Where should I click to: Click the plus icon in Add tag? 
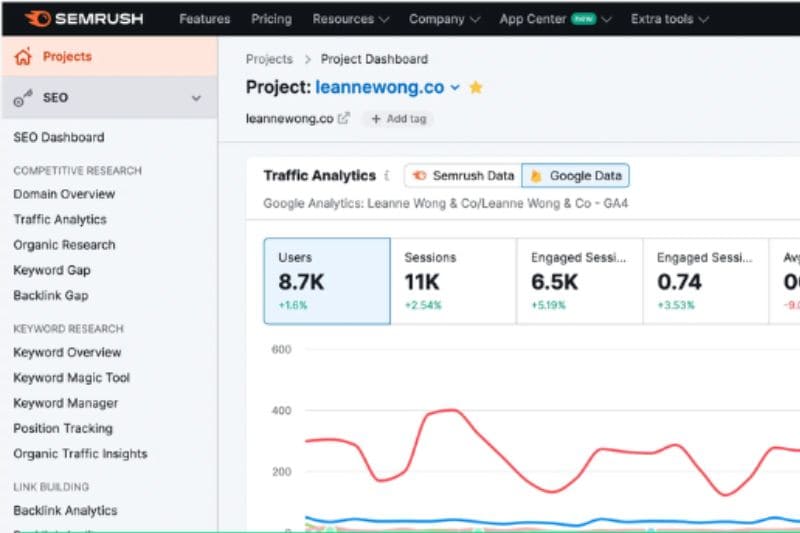[376, 119]
